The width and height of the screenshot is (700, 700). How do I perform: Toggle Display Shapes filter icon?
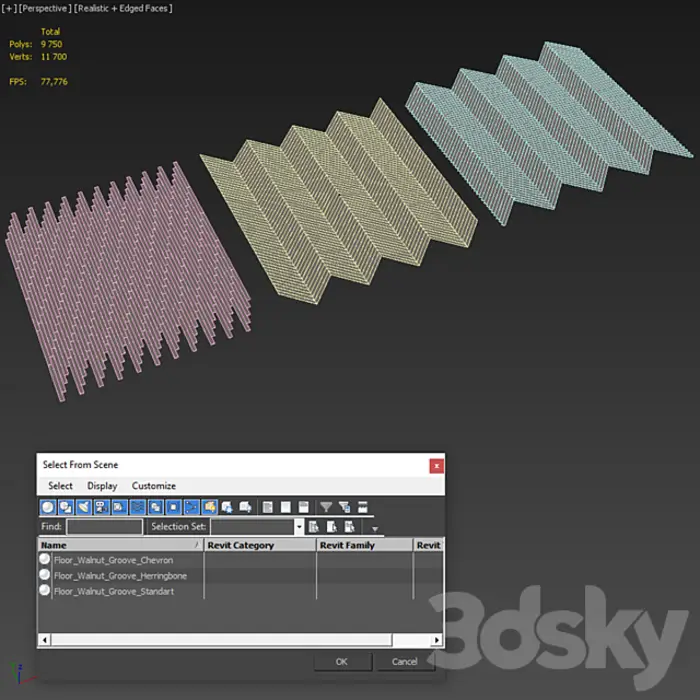point(66,507)
